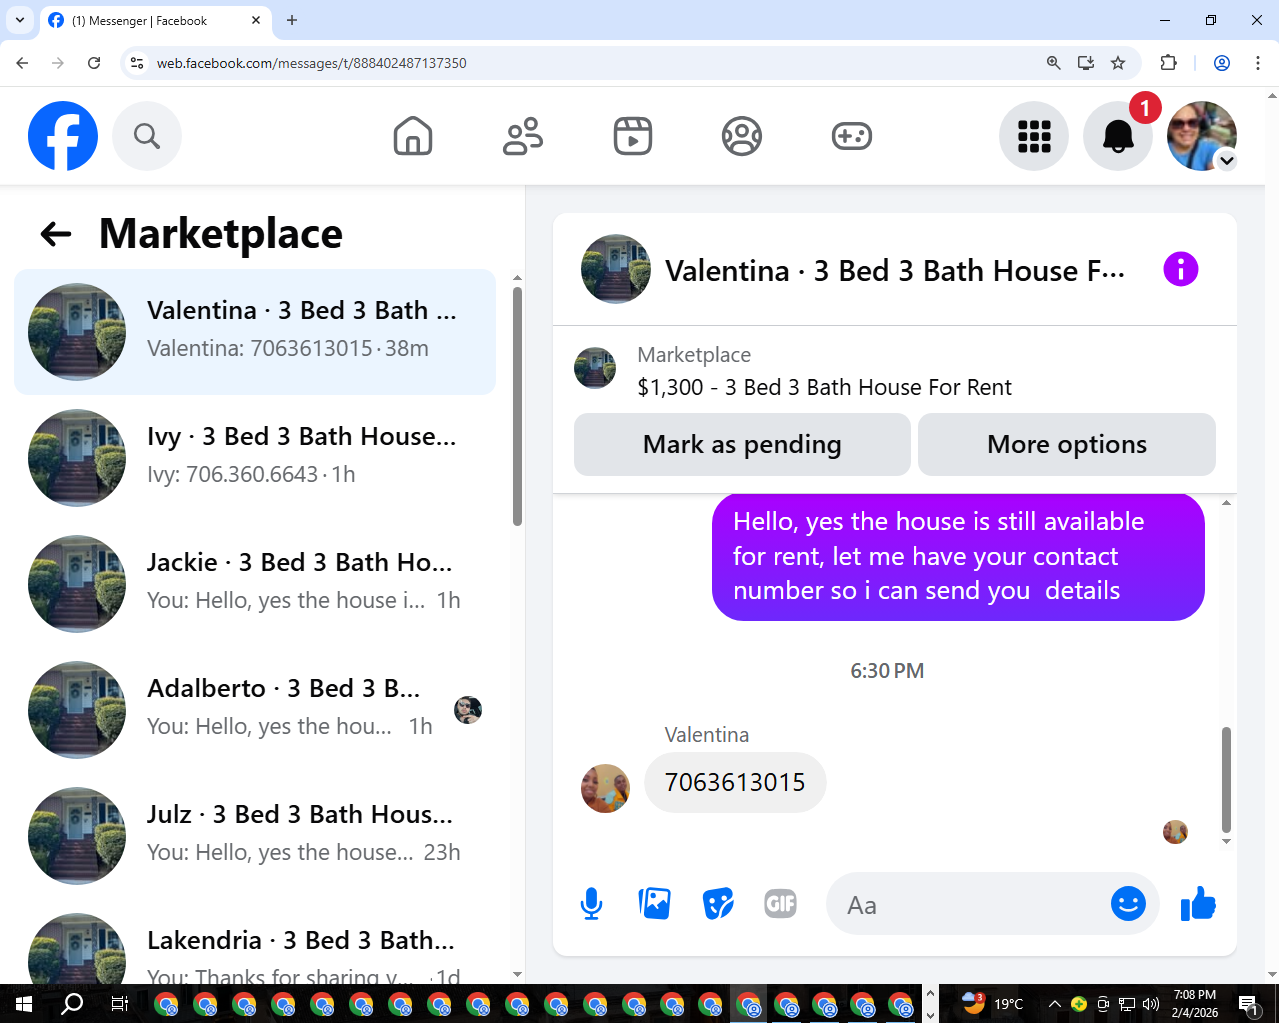The image size is (1279, 1023).
Task: Go back in browser history
Action: point(22,63)
